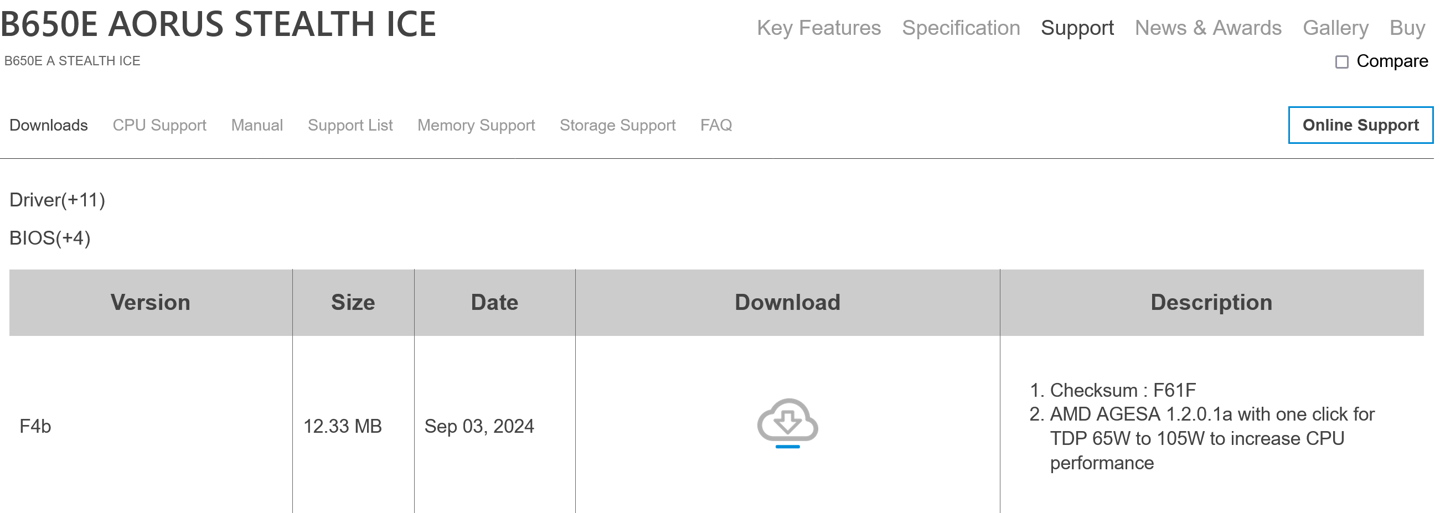Tick the Compare checkbox
The height and width of the screenshot is (513, 1440).
tap(1342, 62)
